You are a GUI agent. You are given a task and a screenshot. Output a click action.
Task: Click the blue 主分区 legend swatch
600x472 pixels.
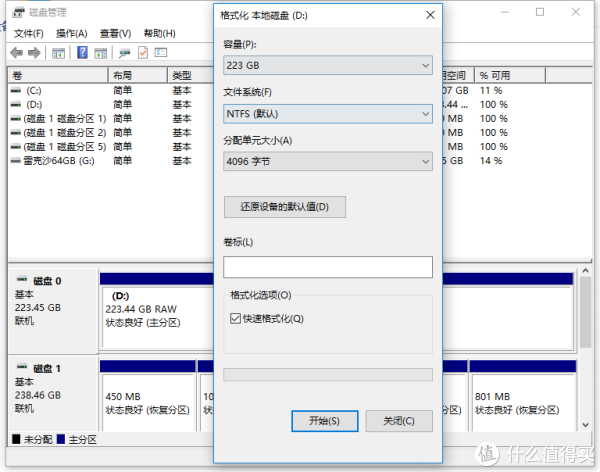click(61, 439)
